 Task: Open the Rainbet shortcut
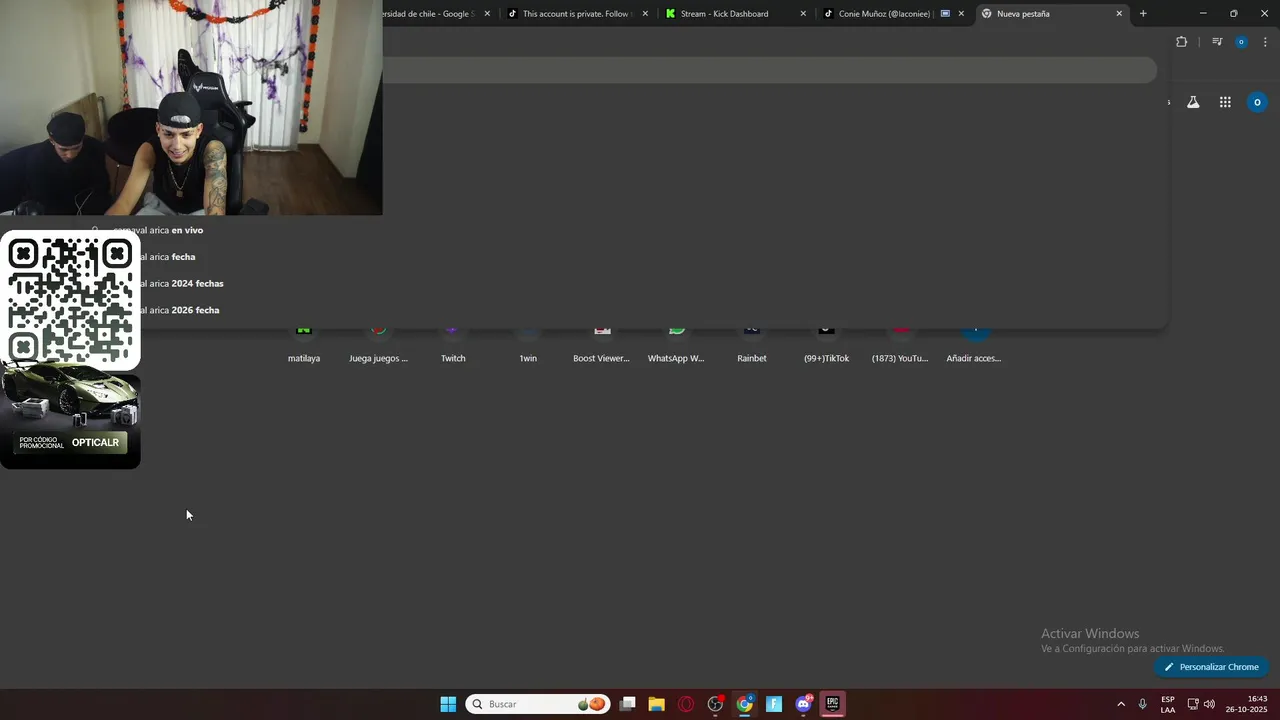pos(752,344)
